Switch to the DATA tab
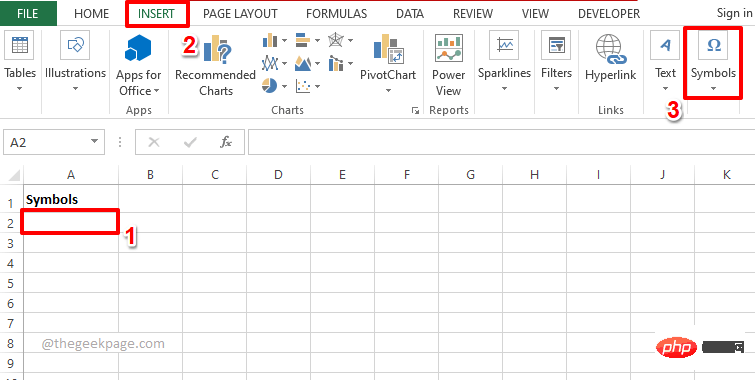755x380 pixels. click(410, 13)
